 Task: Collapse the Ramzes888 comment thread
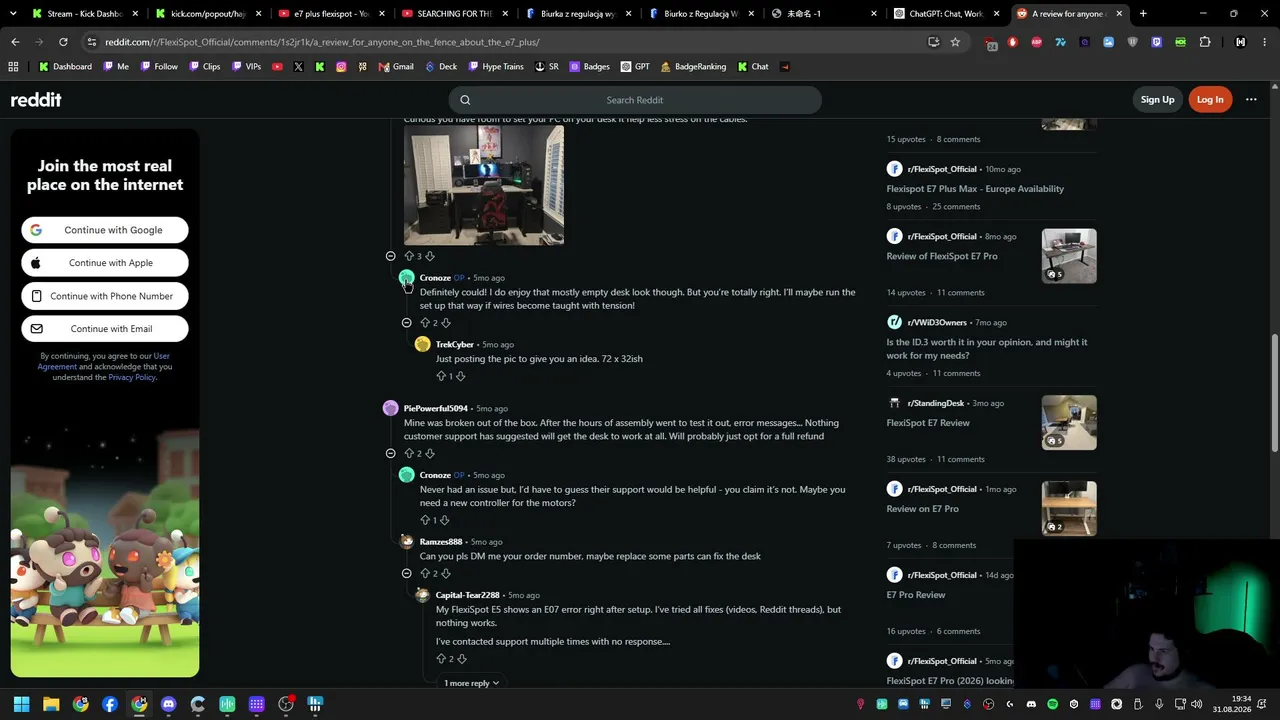[406, 573]
